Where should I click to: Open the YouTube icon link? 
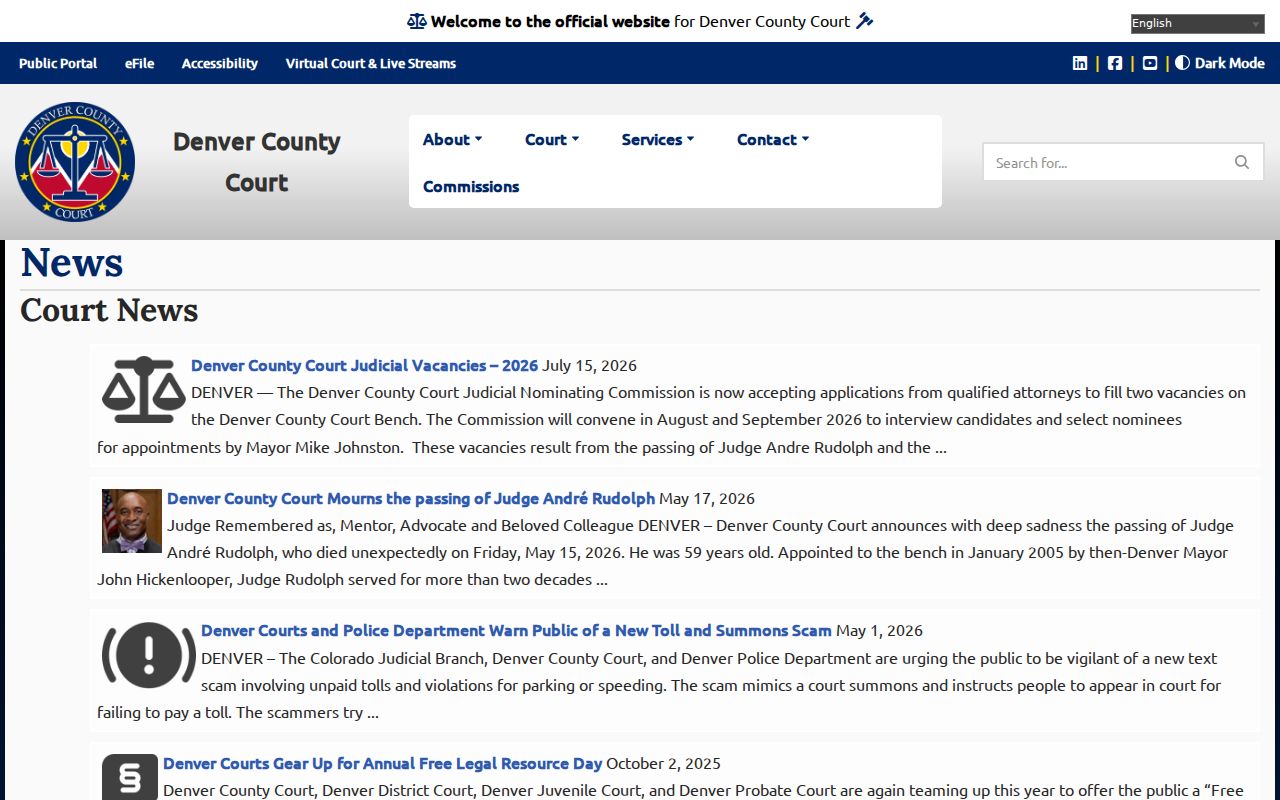pyautogui.click(x=1150, y=63)
